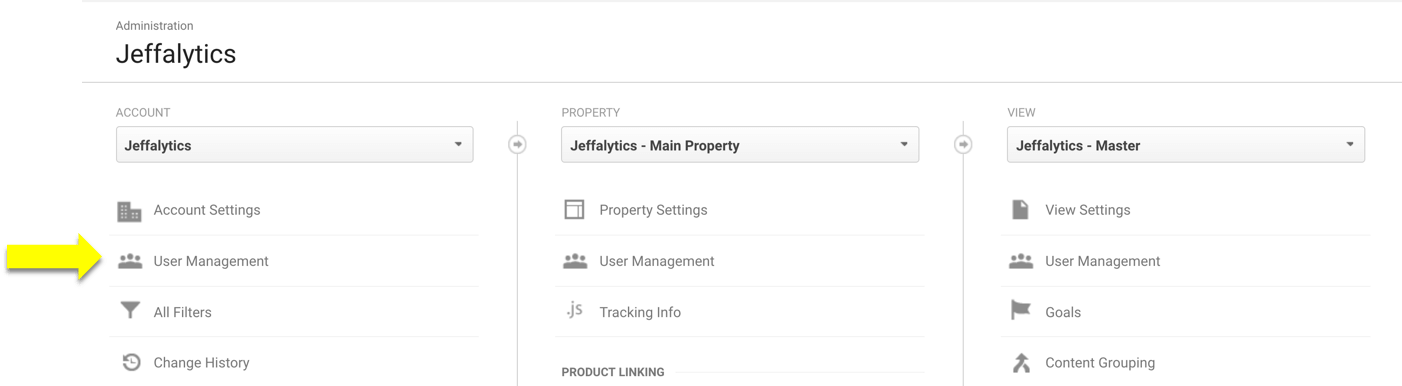Viewport: 1402px width, 386px height.
Task: Open the Jeffalytics - Master view dropdown
Action: (x=1186, y=145)
